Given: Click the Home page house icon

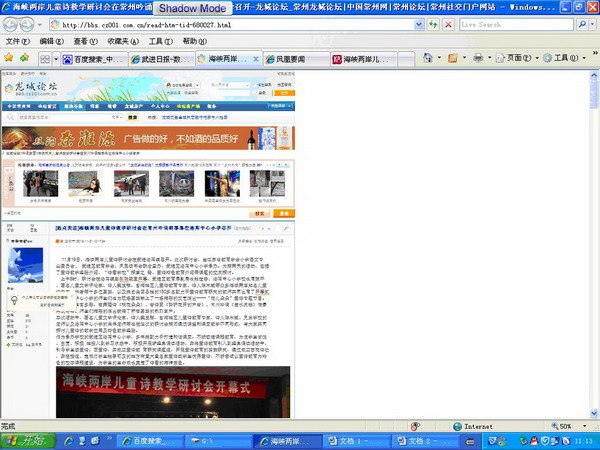Looking at the screenshot, I should (x=428, y=58).
